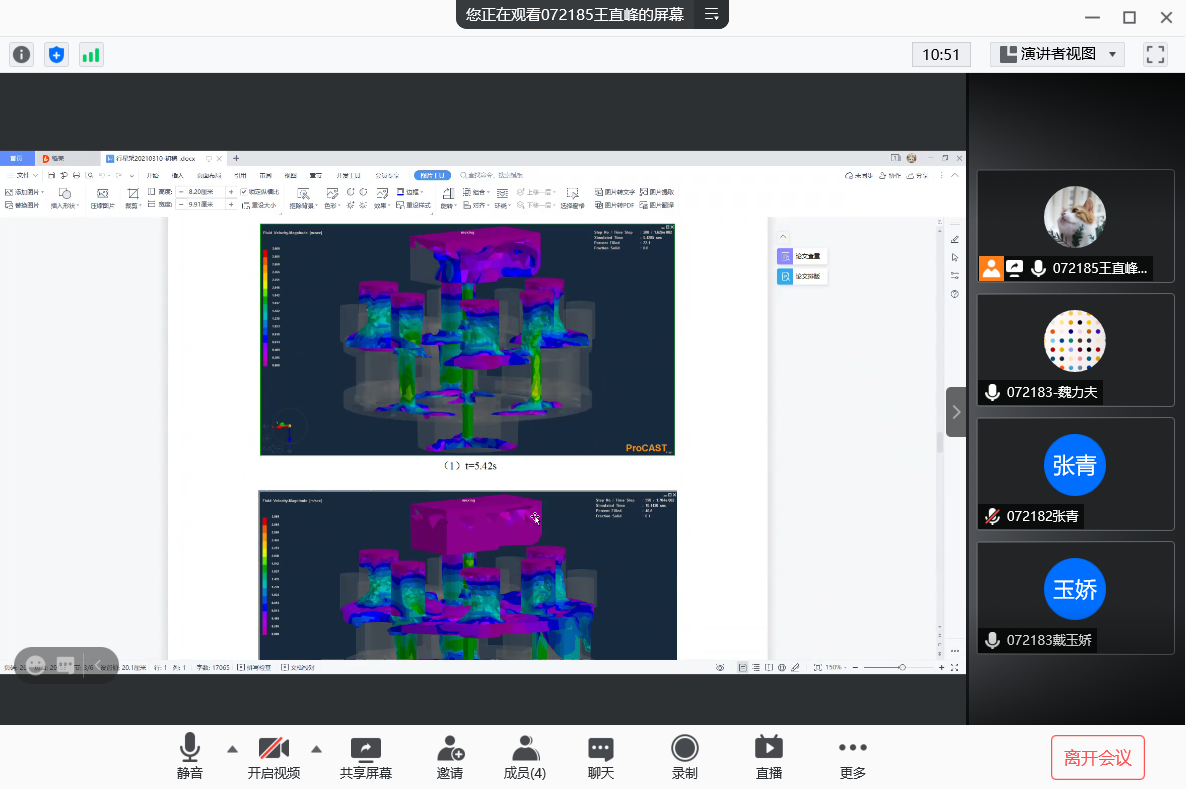Screen dimensions: 1186x789
Task: Enter full screen mode icon
Action: (1155, 55)
